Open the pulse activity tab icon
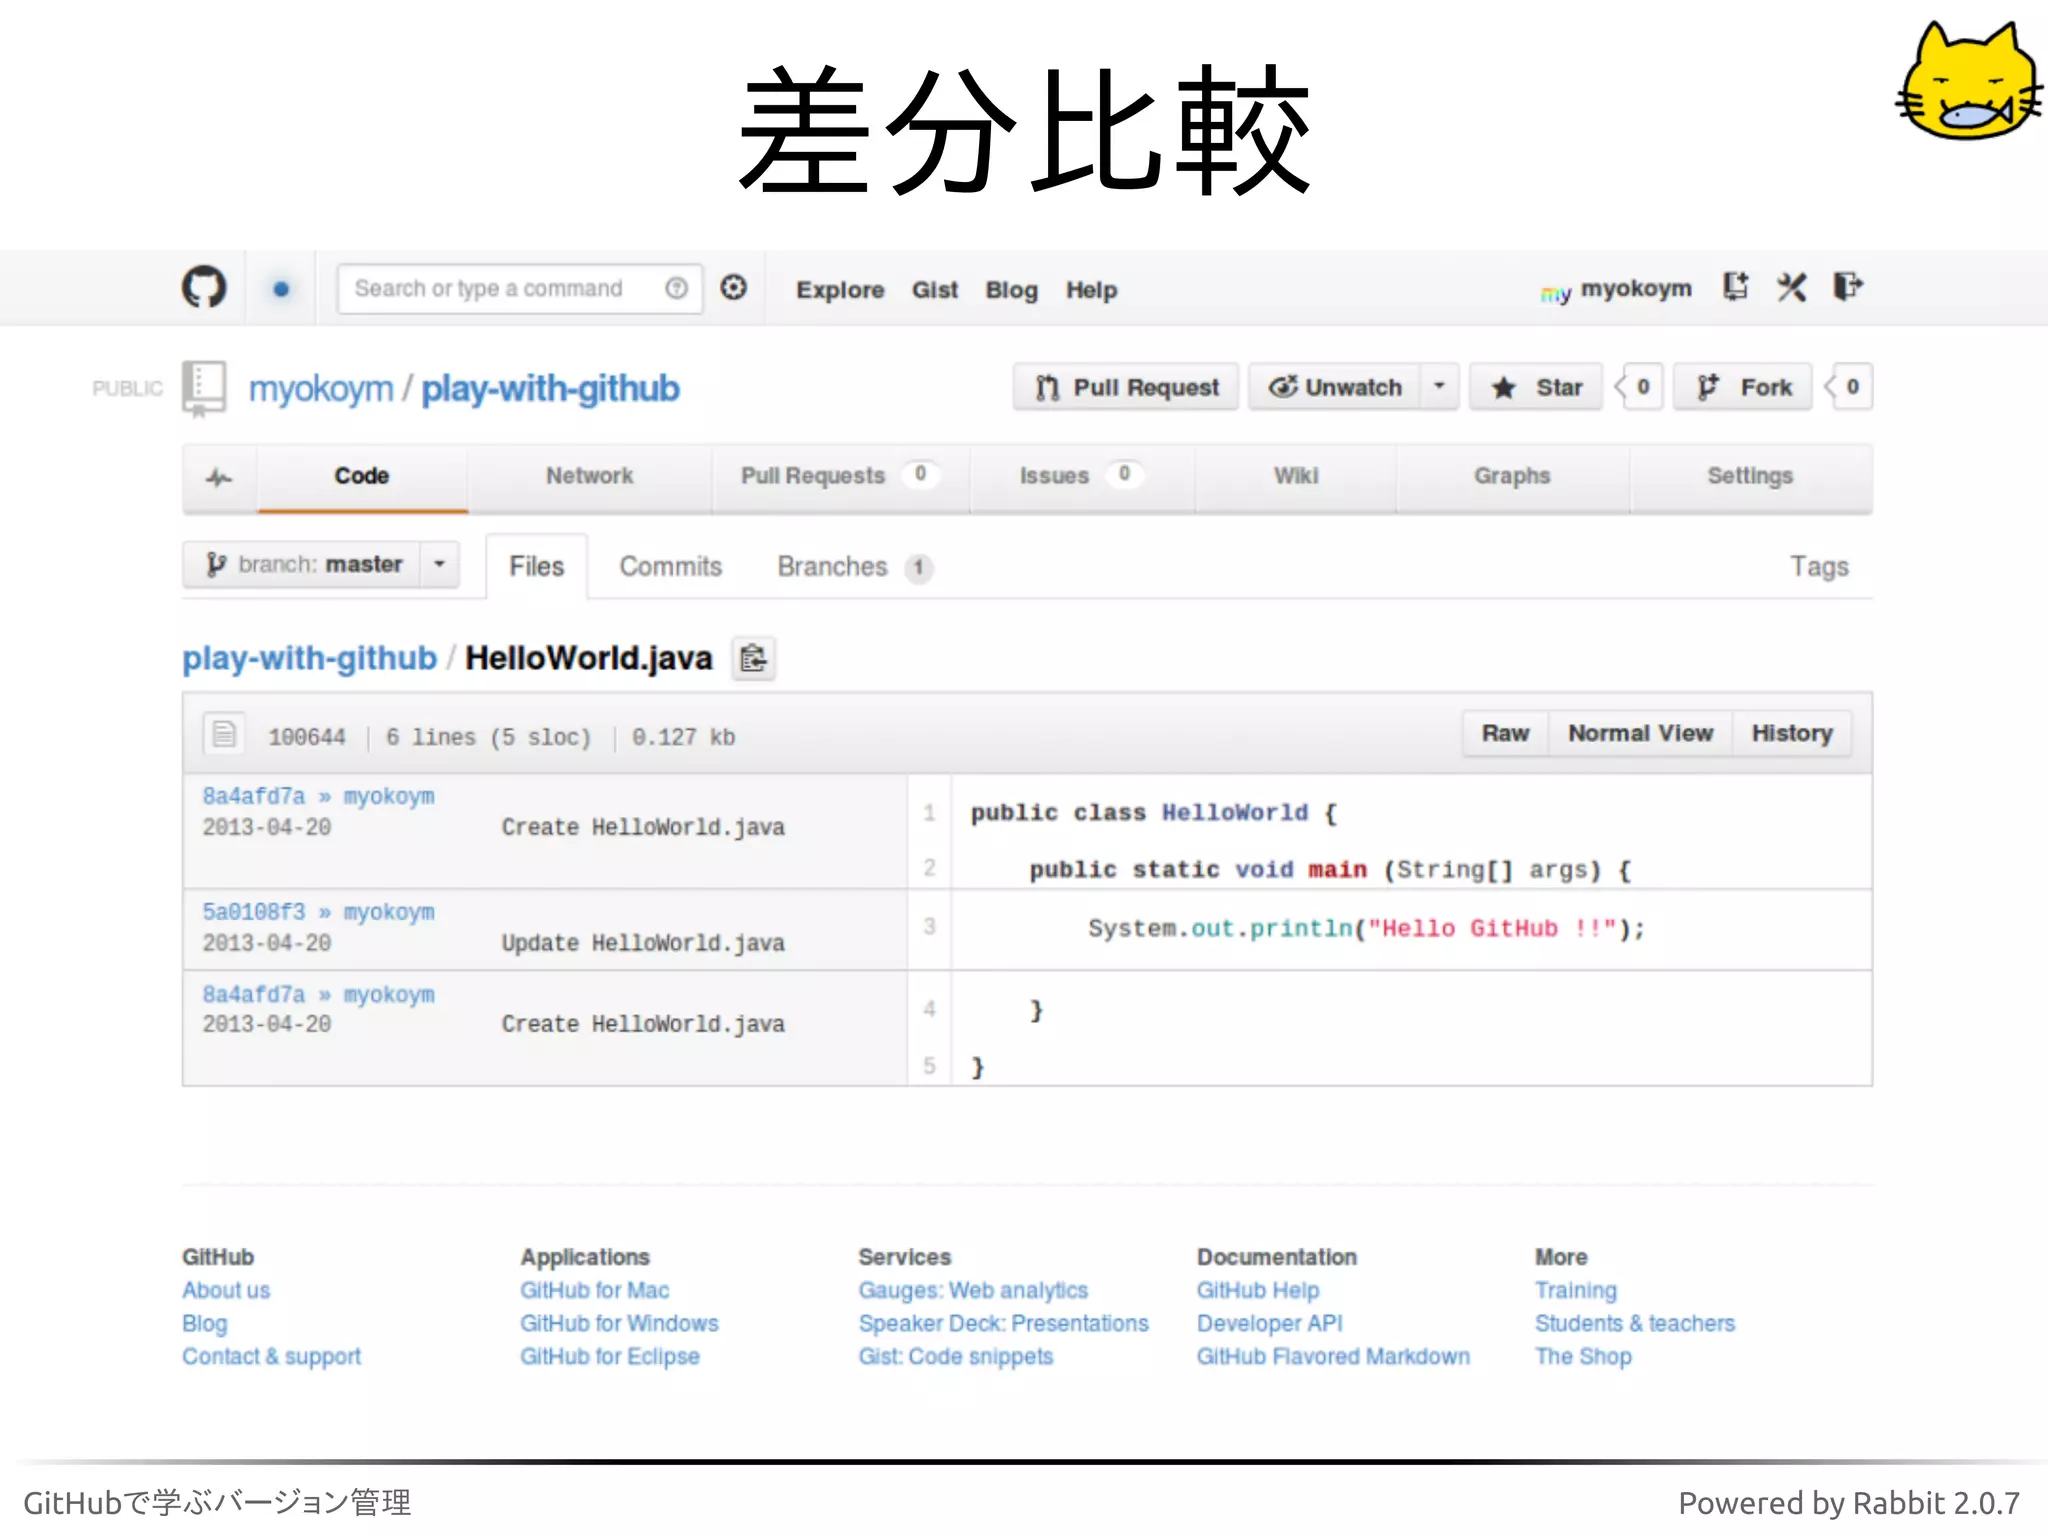 coord(219,477)
